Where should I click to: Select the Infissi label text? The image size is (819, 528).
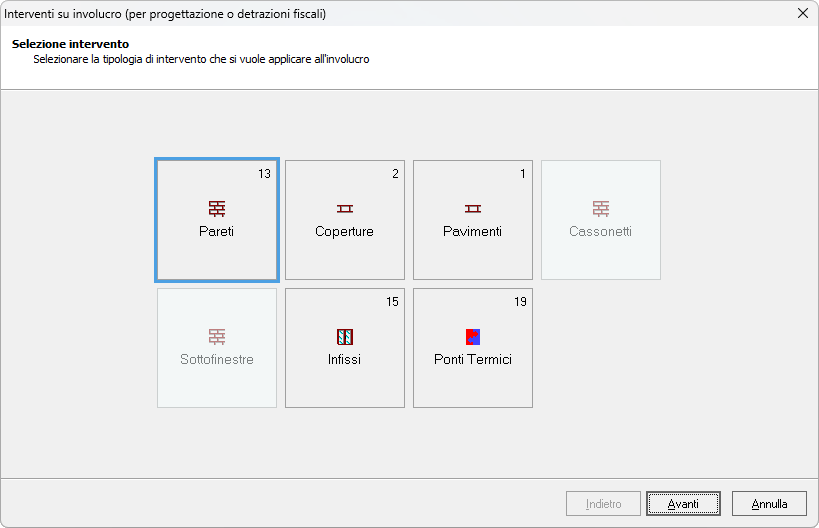(x=345, y=359)
